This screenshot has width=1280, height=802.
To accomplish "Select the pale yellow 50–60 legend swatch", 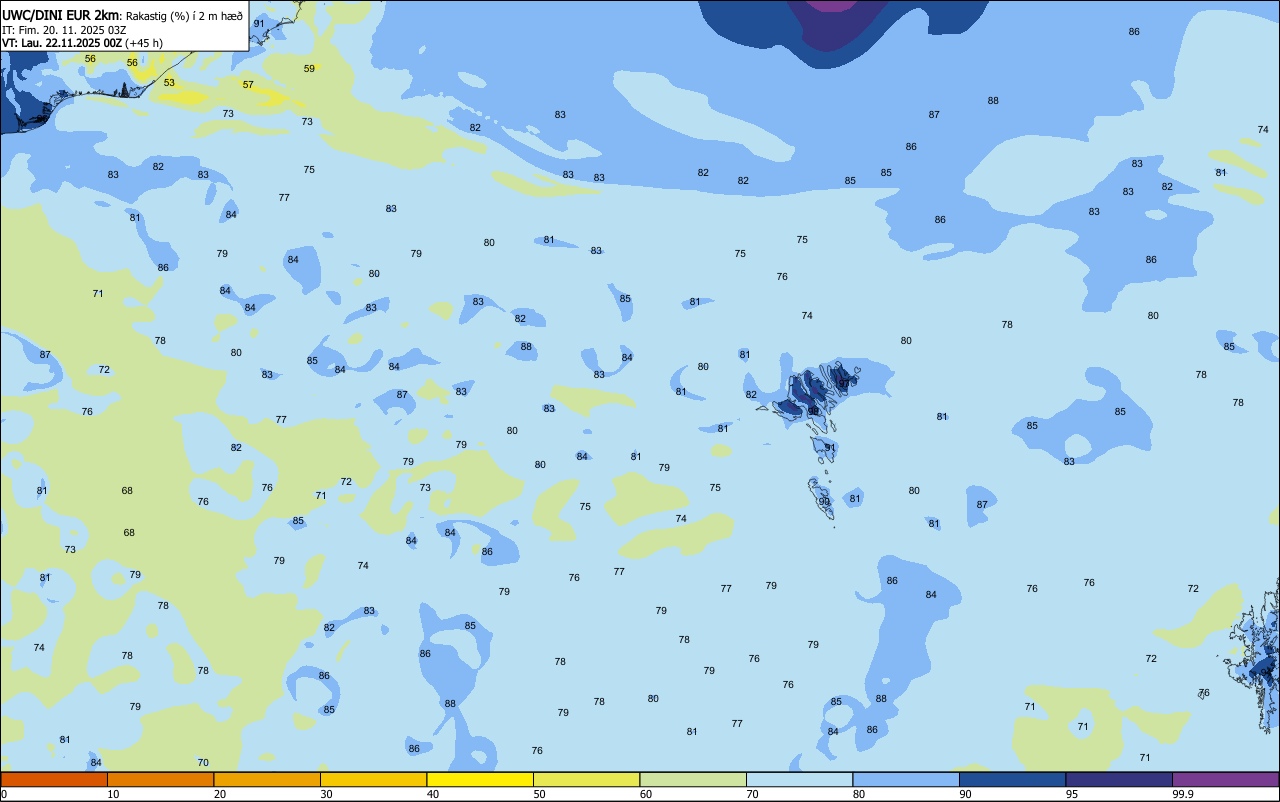I will point(586,779).
